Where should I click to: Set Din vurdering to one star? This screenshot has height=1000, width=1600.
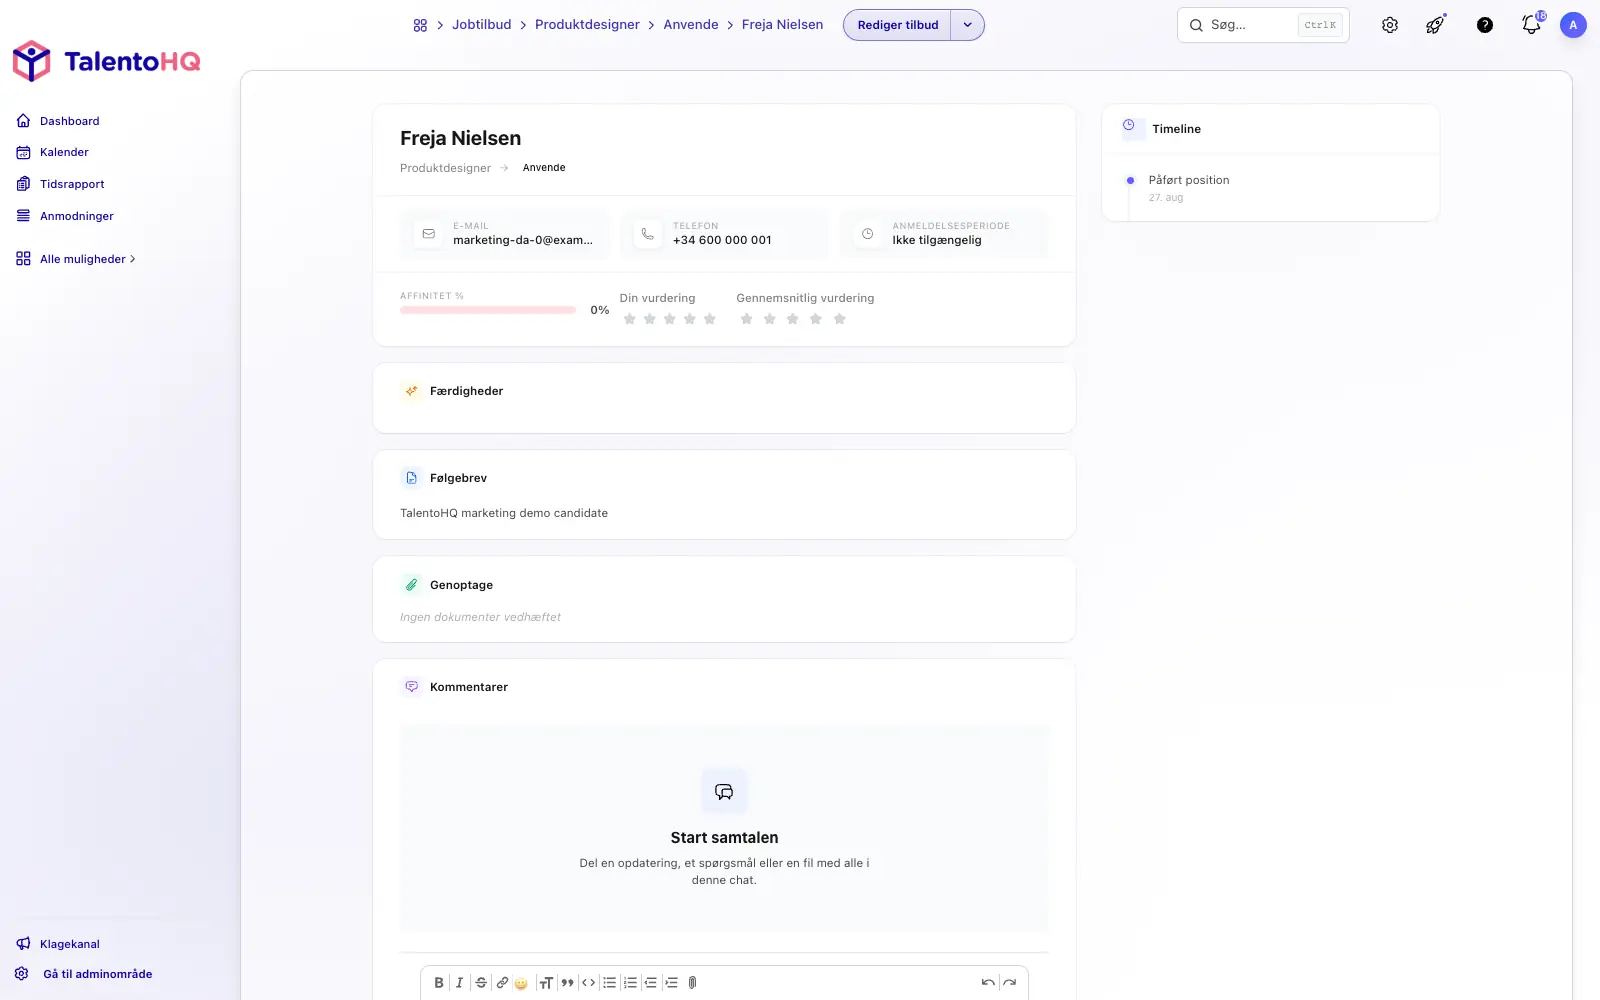[630, 319]
